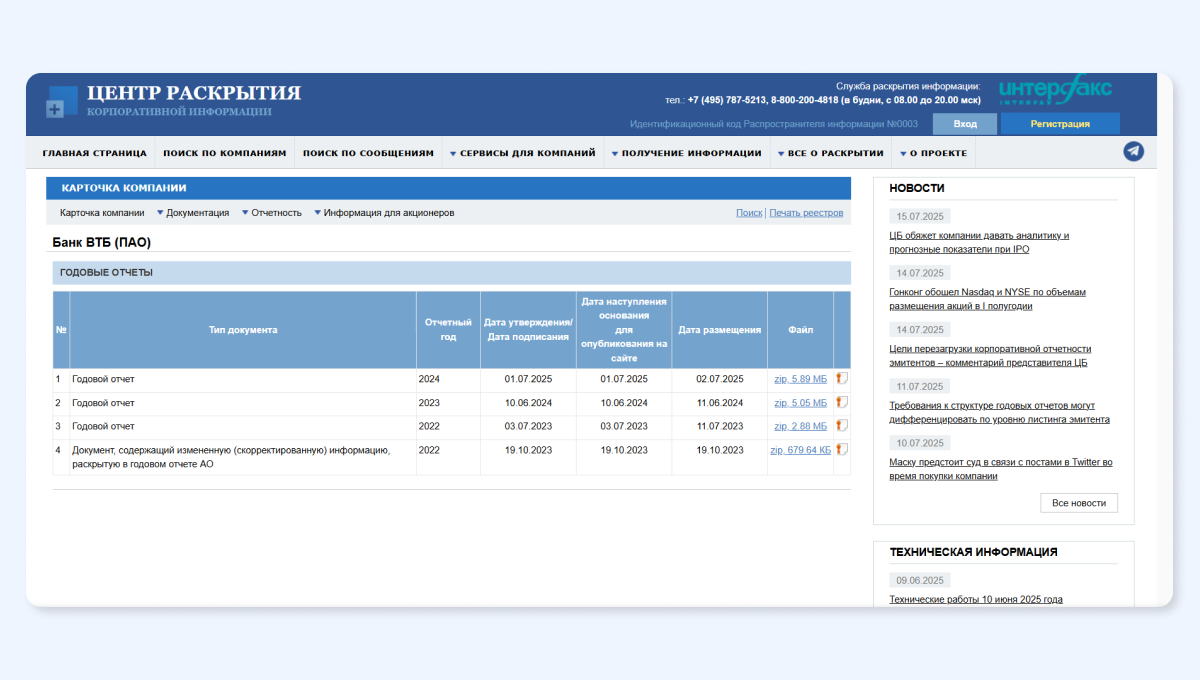
Task: Click the phone number +7 (495) 787-5213
Action: pyautogui.click(x=727, y=100)
